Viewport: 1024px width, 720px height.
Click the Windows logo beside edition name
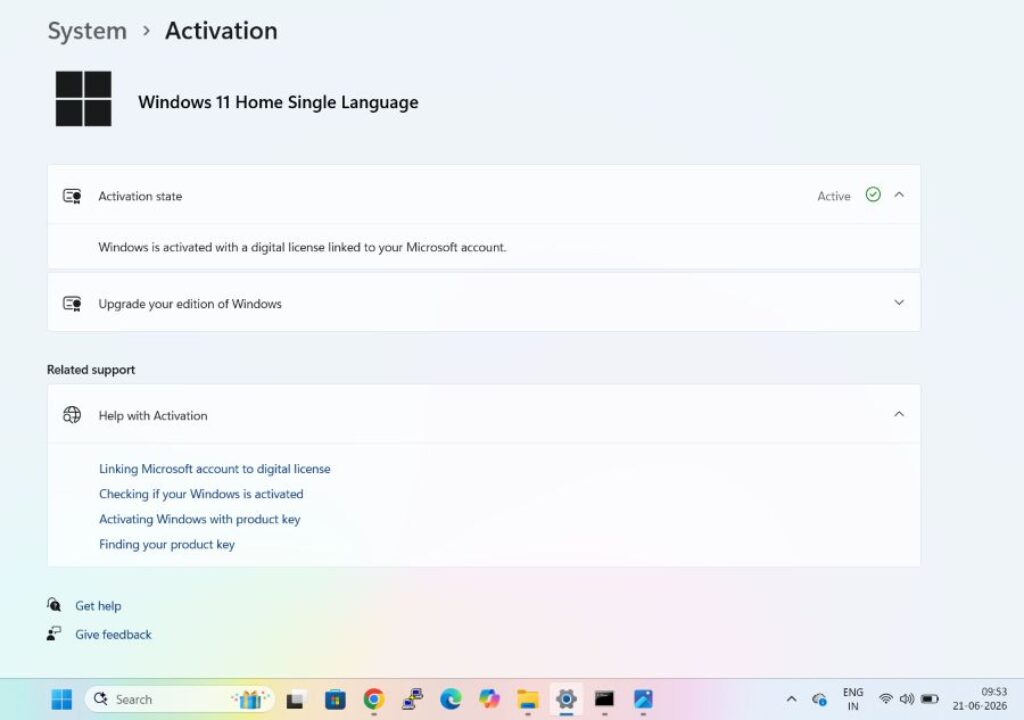pyautogui.click(x=84, y=99)
